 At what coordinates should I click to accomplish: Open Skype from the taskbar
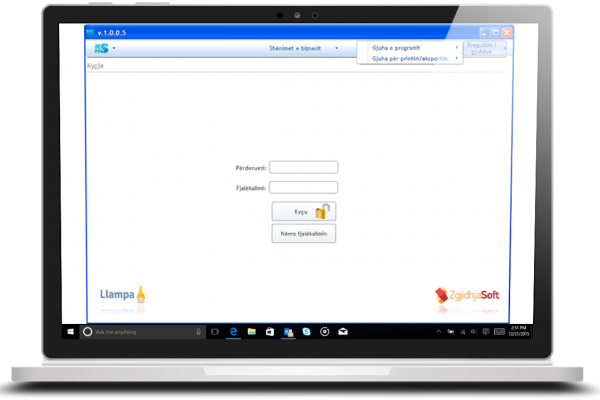pyautogui.click(x=307, y=332)
